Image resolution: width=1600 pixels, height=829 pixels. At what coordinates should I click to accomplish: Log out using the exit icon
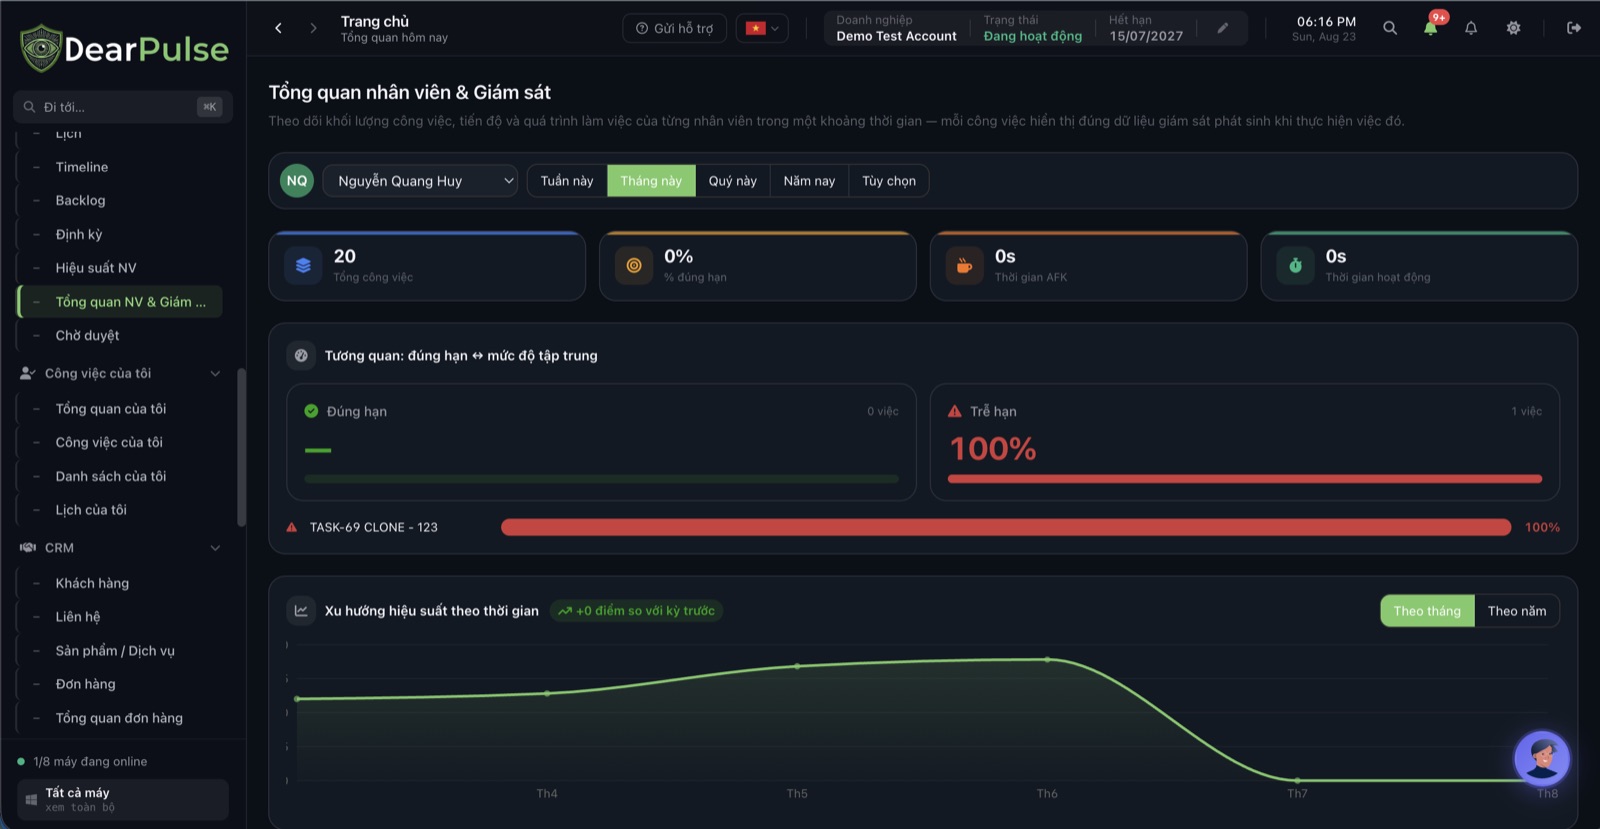click(1574, 28)
